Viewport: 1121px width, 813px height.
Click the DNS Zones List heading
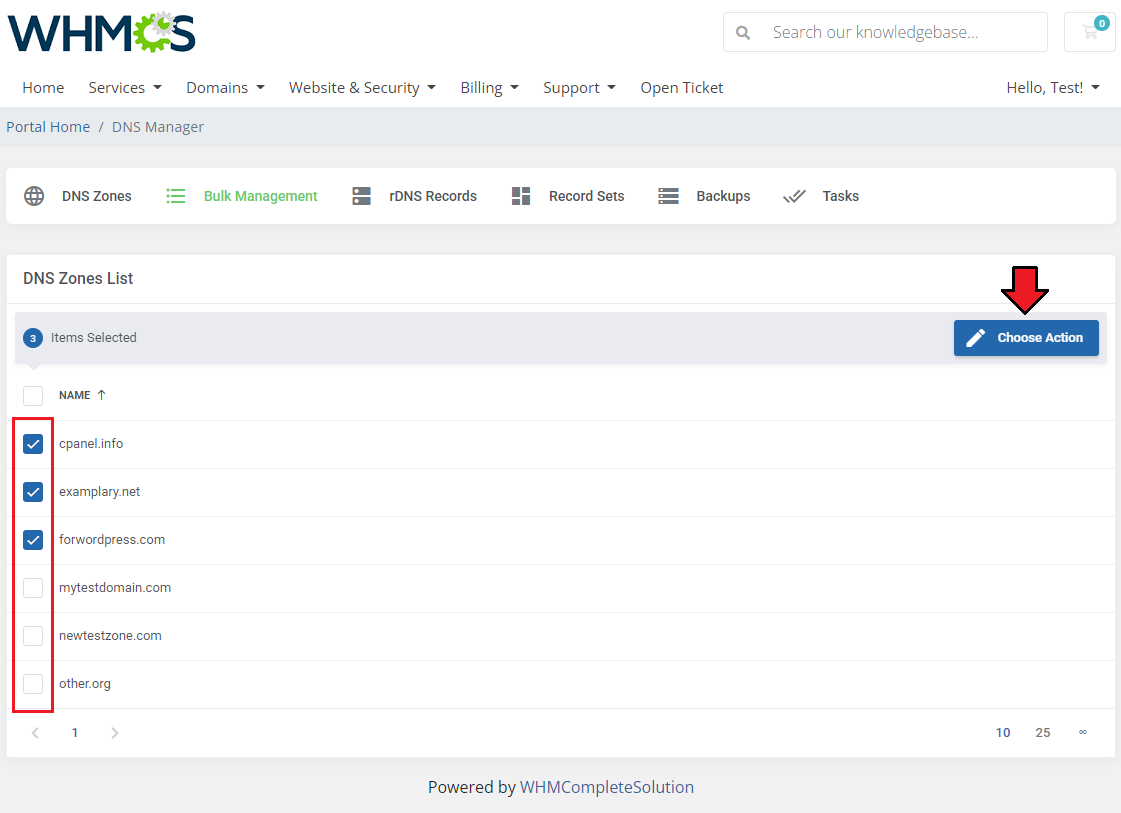pos(78,278)
